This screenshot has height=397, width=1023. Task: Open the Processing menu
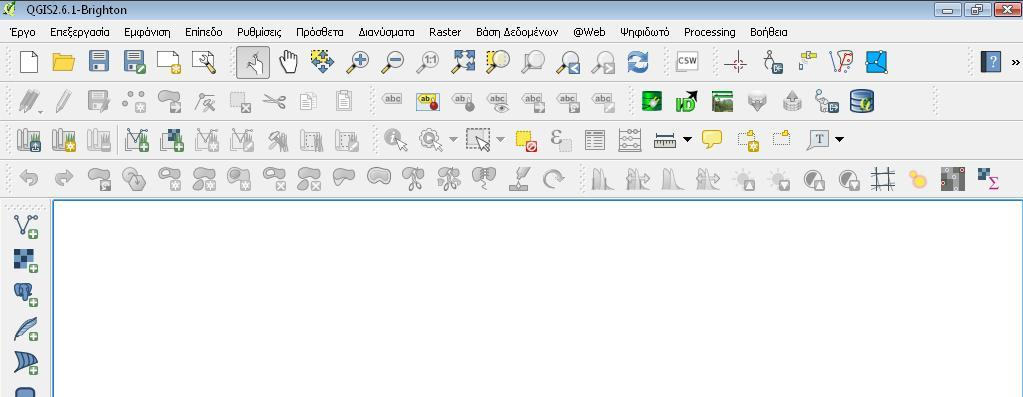click(x=710, y=32)
